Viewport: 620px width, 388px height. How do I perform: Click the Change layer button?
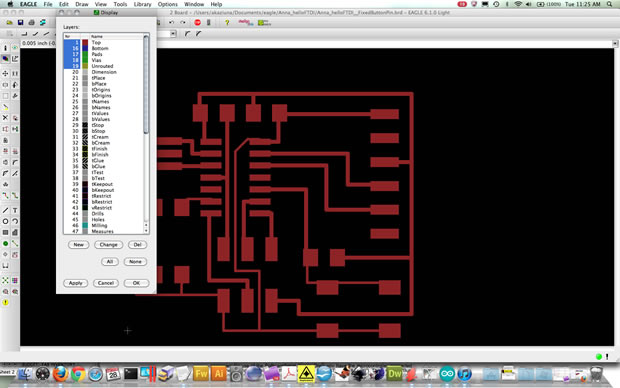point(108,245)
